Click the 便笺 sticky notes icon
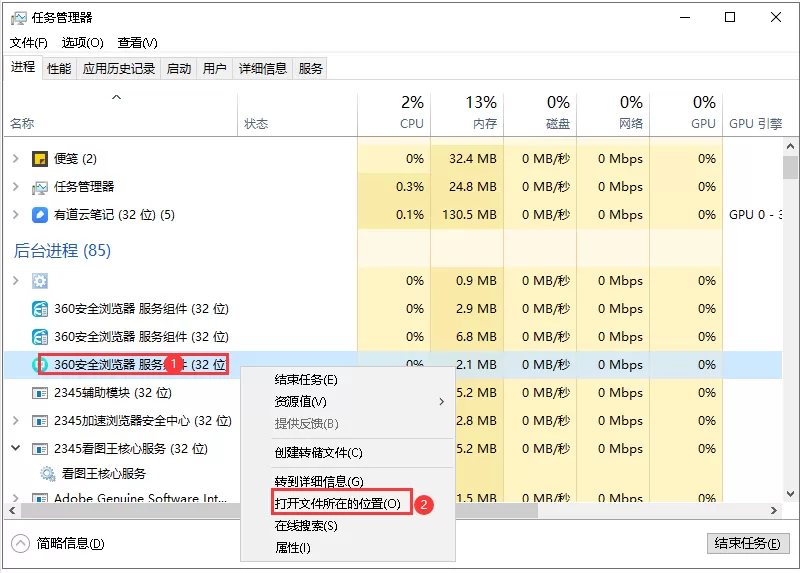 point(40,159)
